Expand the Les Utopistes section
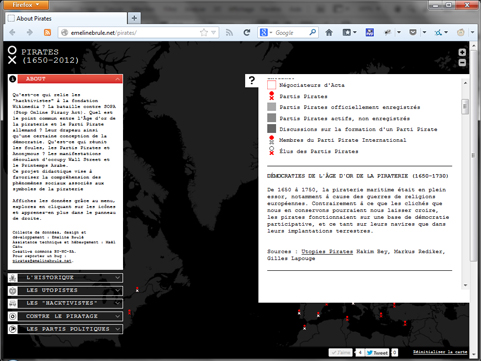This screenshot has width=481, height=361. [x=70, y=290]
